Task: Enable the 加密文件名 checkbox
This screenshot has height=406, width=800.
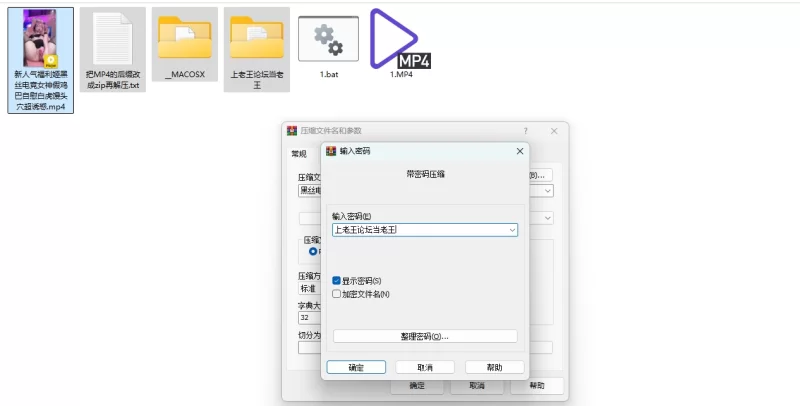Action: [x=337, y=294]
